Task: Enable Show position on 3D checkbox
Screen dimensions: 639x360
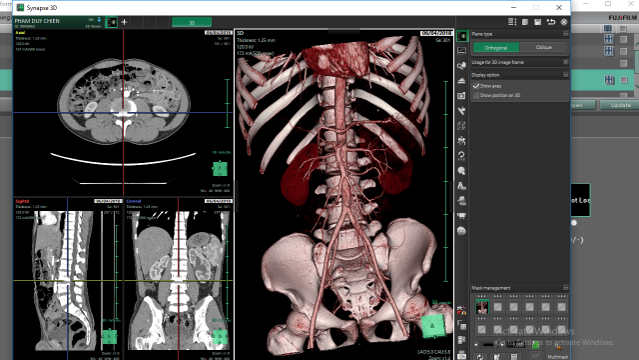Action: point(476,95)
